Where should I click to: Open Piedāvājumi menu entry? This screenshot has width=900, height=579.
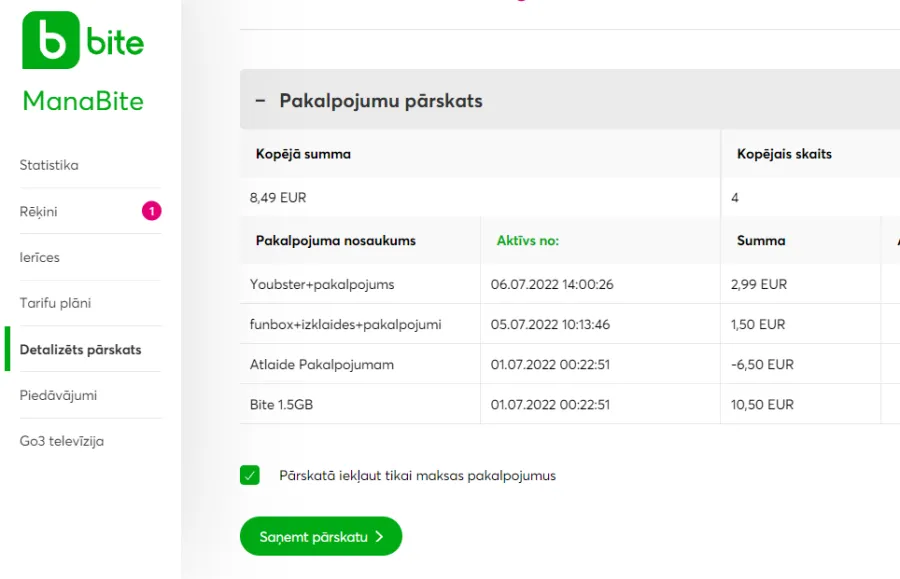(x=58, y=395)
